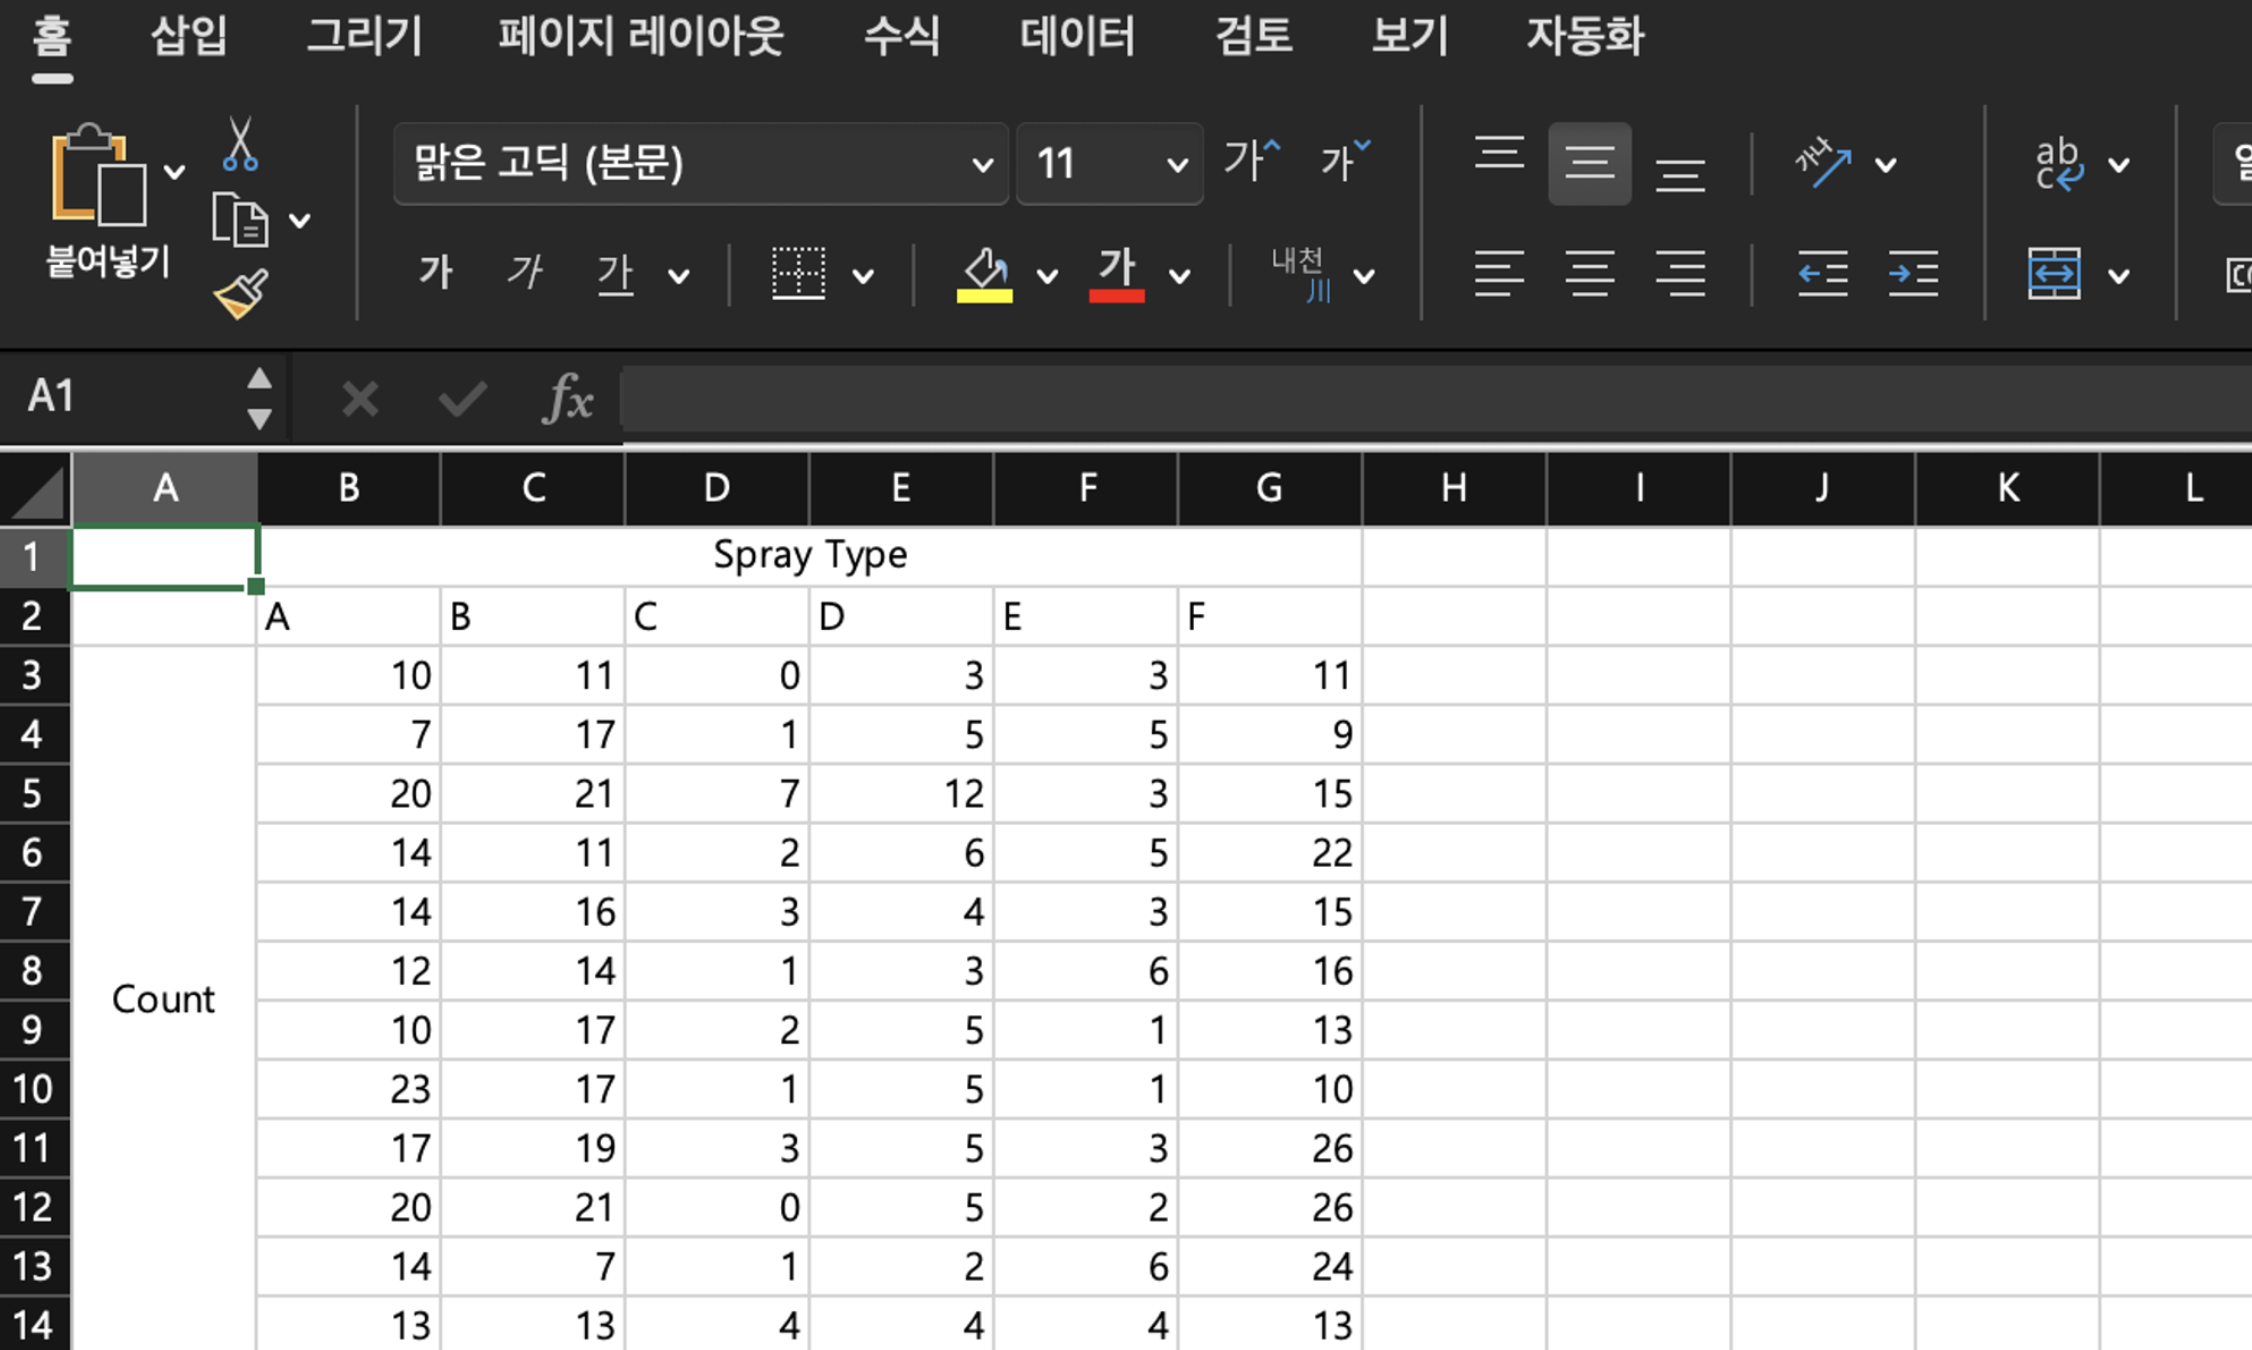The image size is (2252, 1350).
Task: Click increase font size icon
Action: pyautogui.click(x=1252, y=160)
